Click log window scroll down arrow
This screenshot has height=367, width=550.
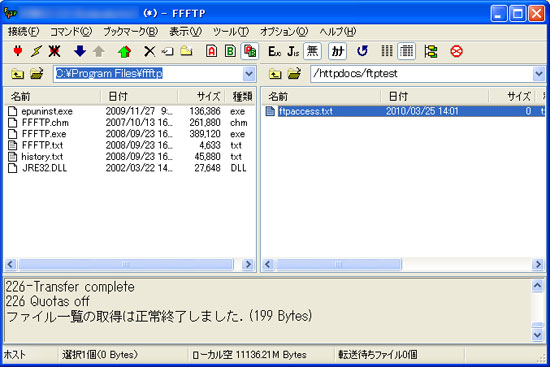tap(537, 335)
